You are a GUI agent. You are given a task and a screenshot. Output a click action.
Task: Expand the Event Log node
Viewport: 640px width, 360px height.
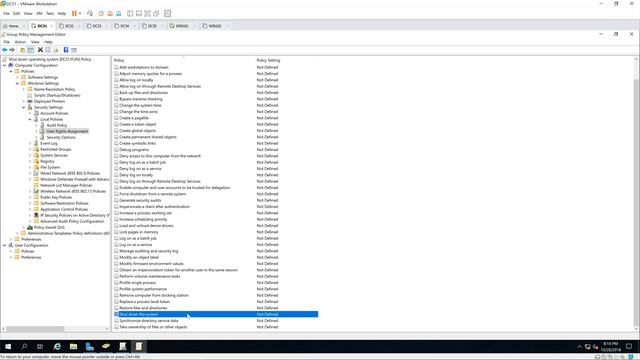click(x=30, y=143)
